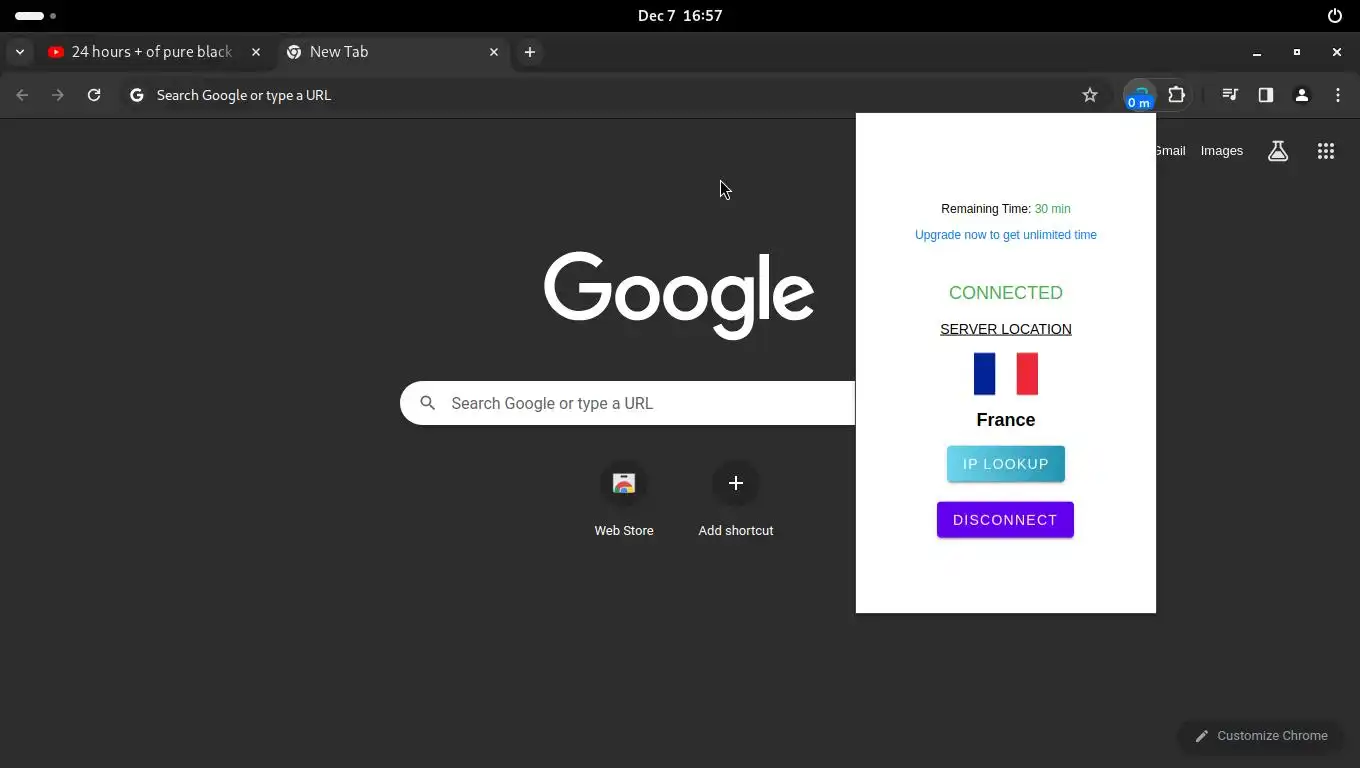Click the CONNECTED status text
Viewport: 1360px width, 768px height.
click(x=1006, y=293)
